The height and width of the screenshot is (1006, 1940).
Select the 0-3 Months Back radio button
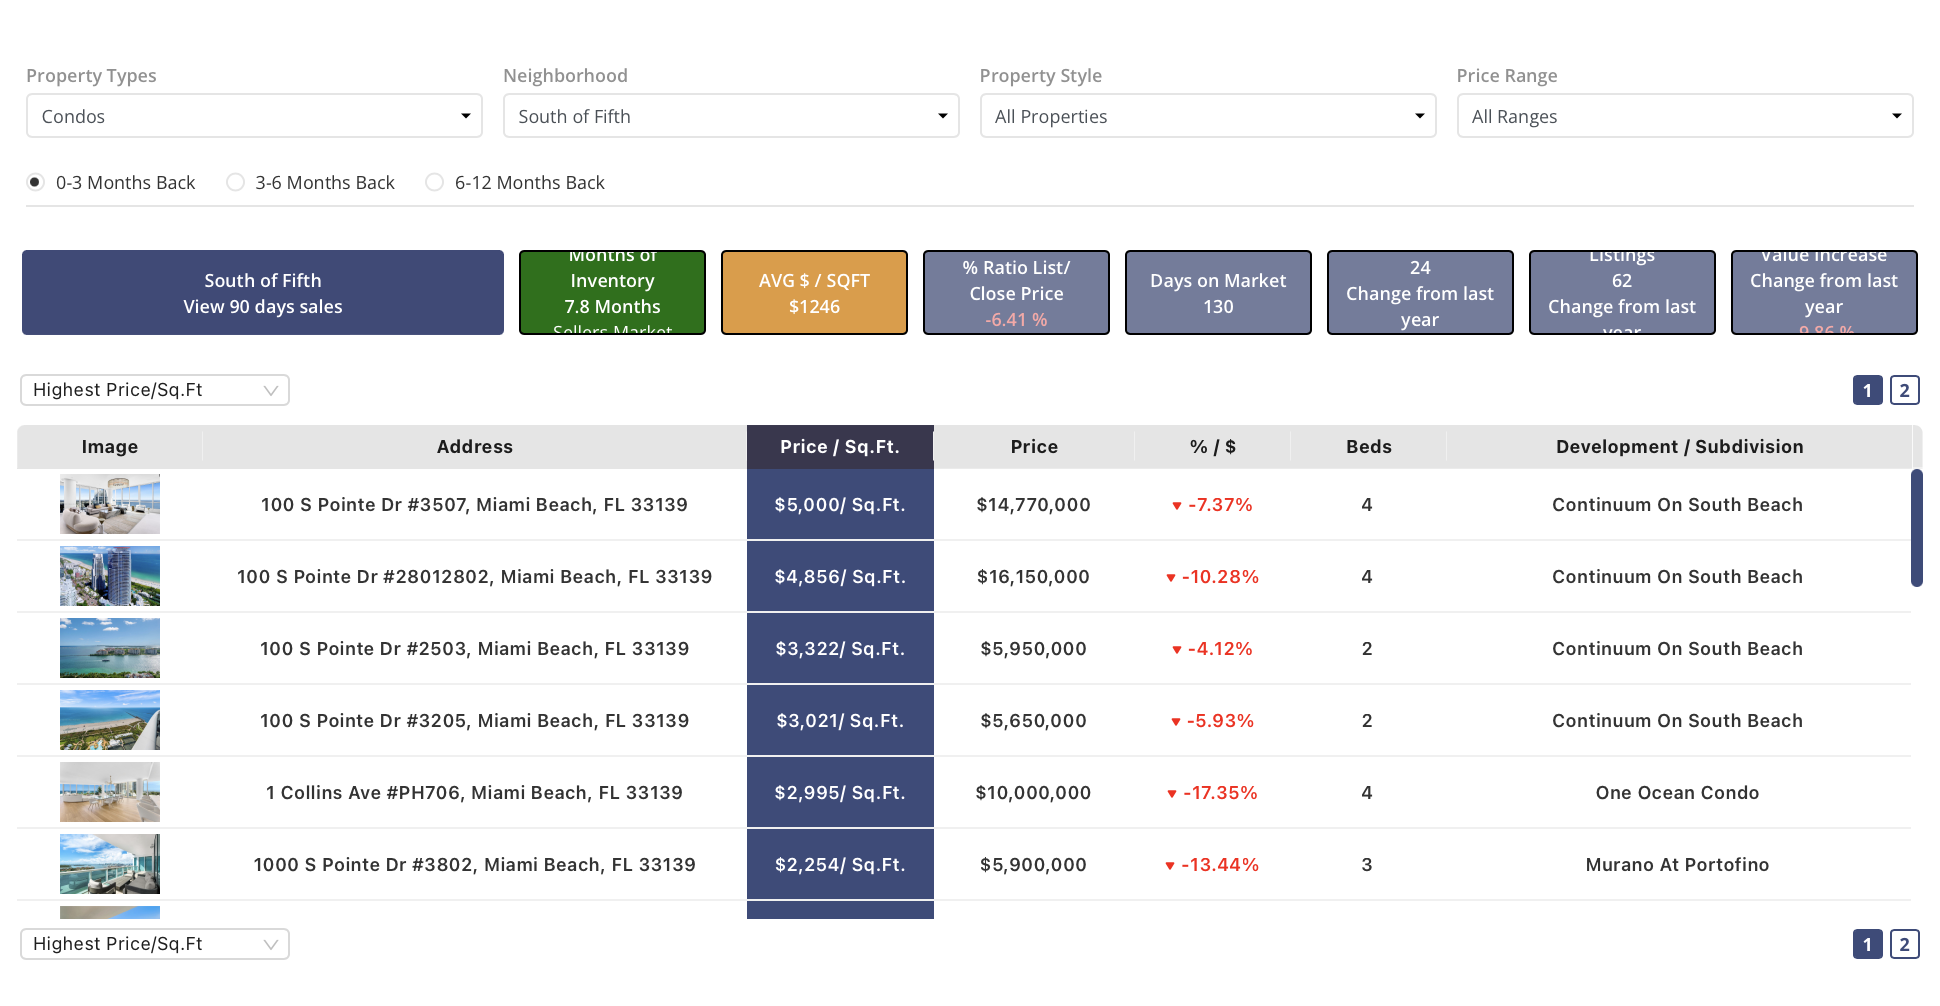click(x=36, y=182)
